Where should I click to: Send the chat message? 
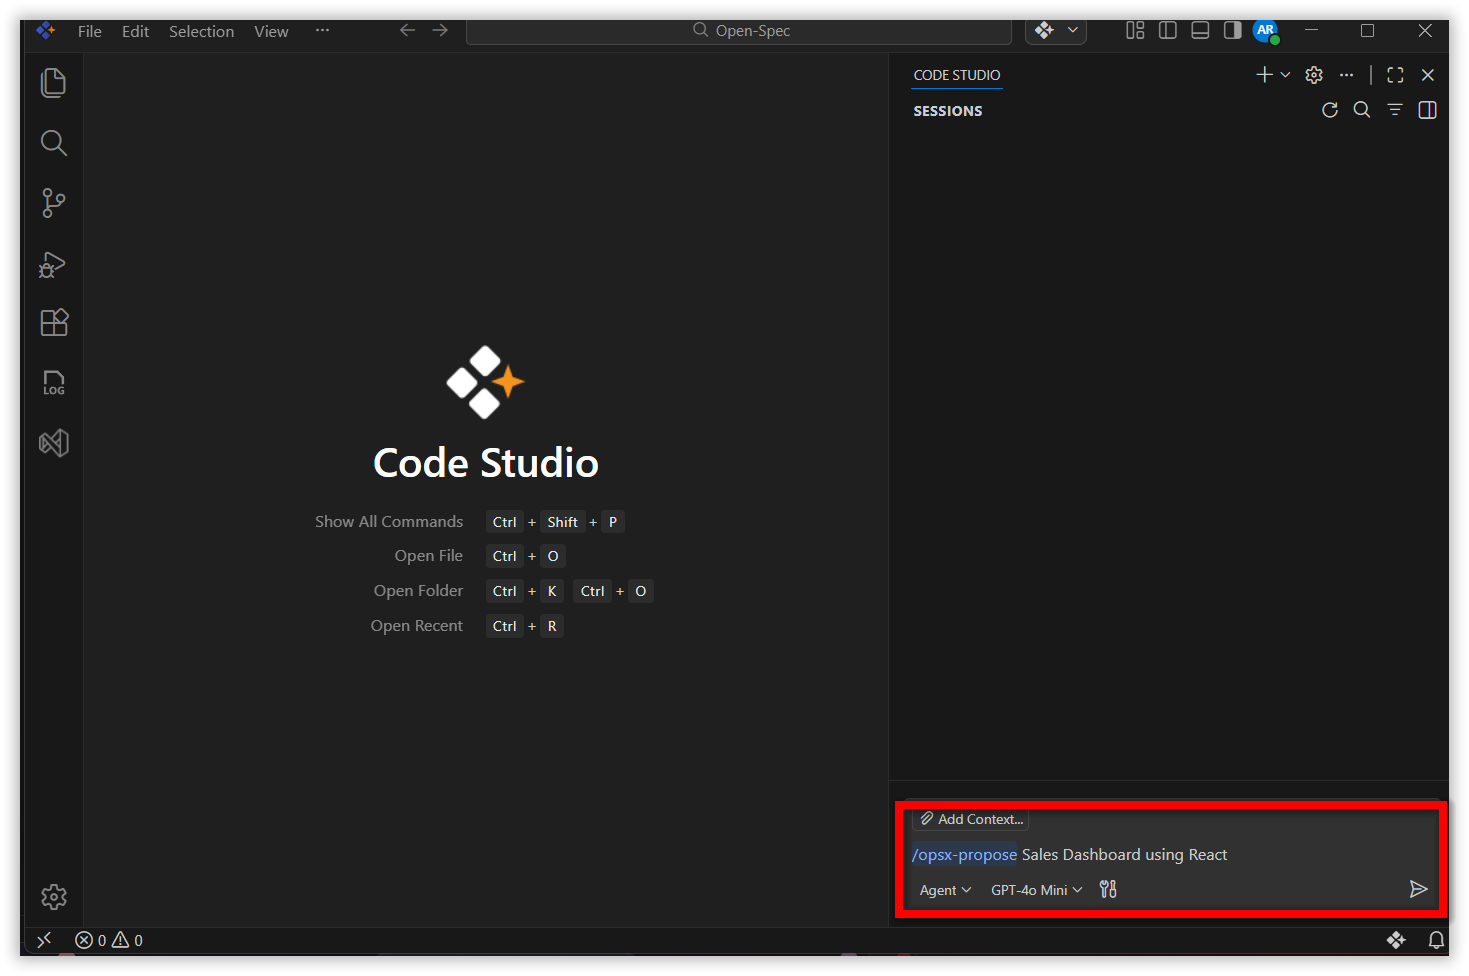pos(1418,889)
